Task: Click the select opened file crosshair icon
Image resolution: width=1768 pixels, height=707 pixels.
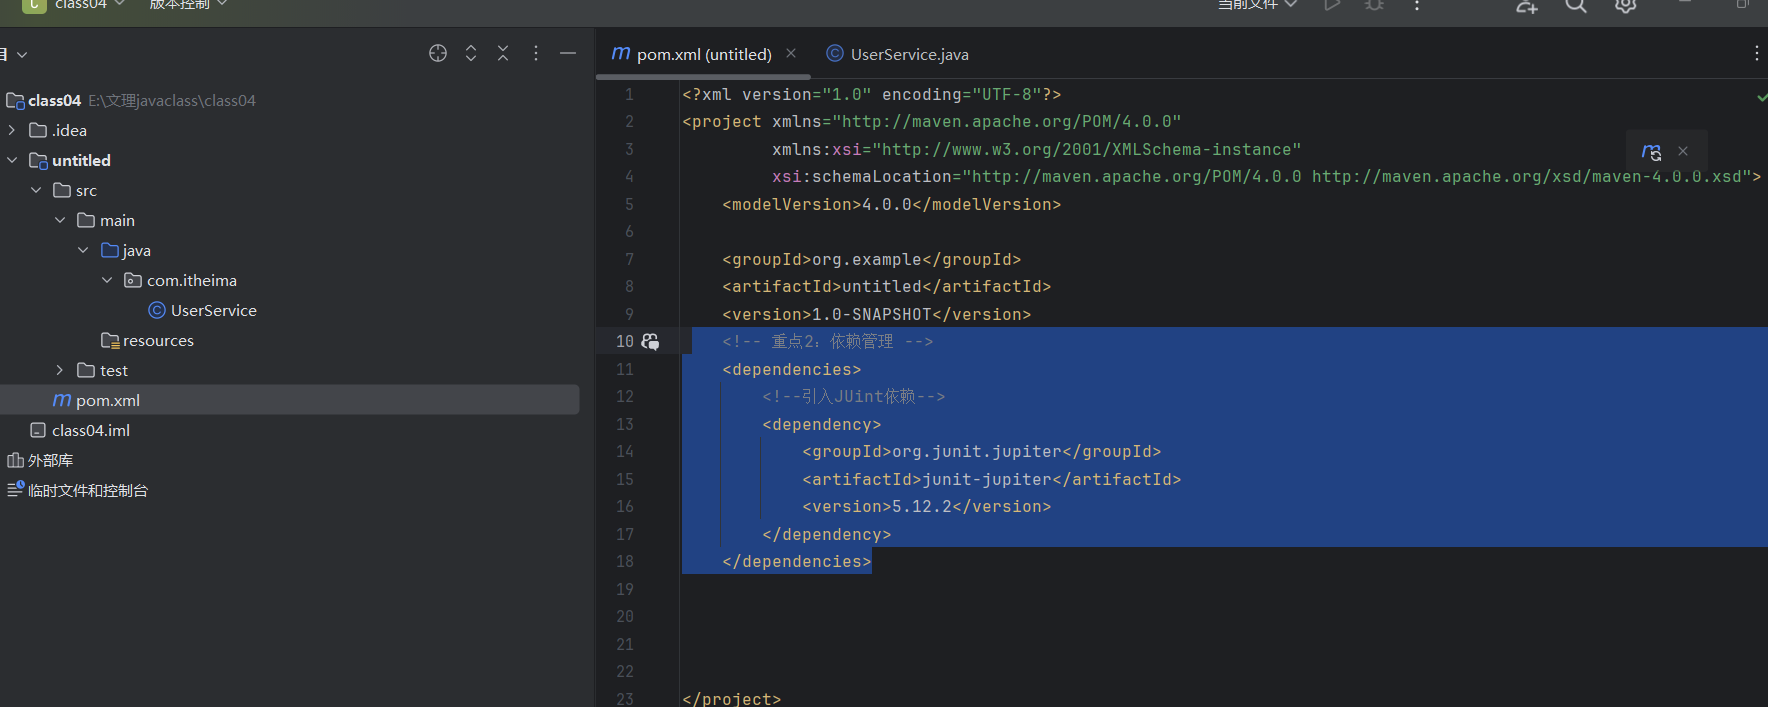Action: pos(438,53)
